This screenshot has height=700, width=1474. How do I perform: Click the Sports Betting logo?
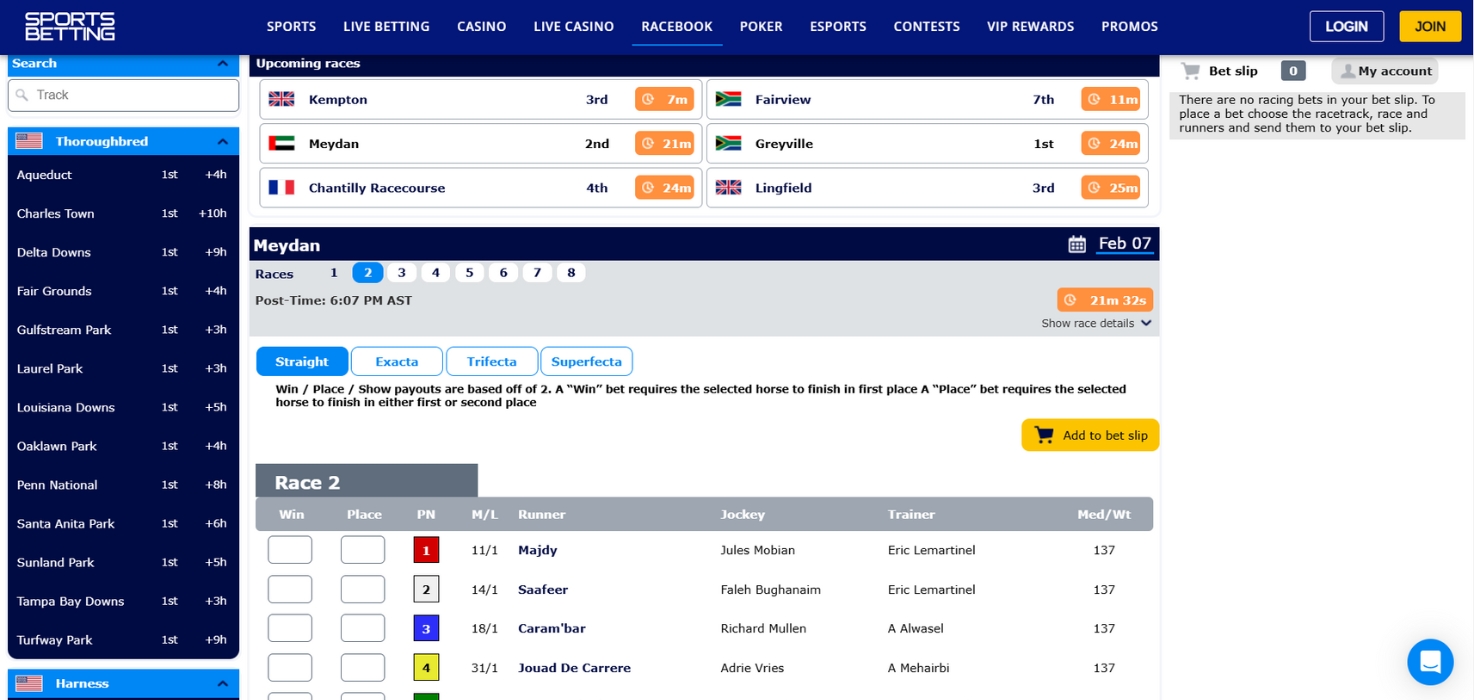70,26
